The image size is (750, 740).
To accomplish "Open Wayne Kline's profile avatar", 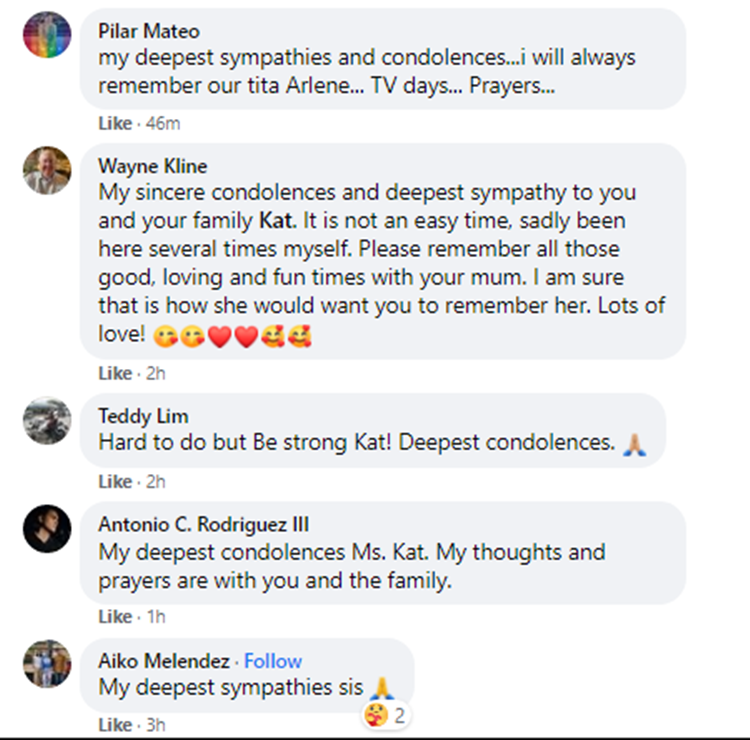I will tap(47, 170).
